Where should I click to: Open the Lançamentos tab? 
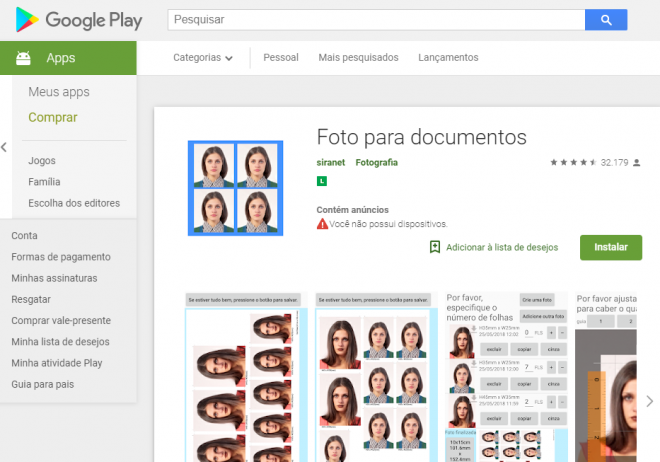coord(448,58)
